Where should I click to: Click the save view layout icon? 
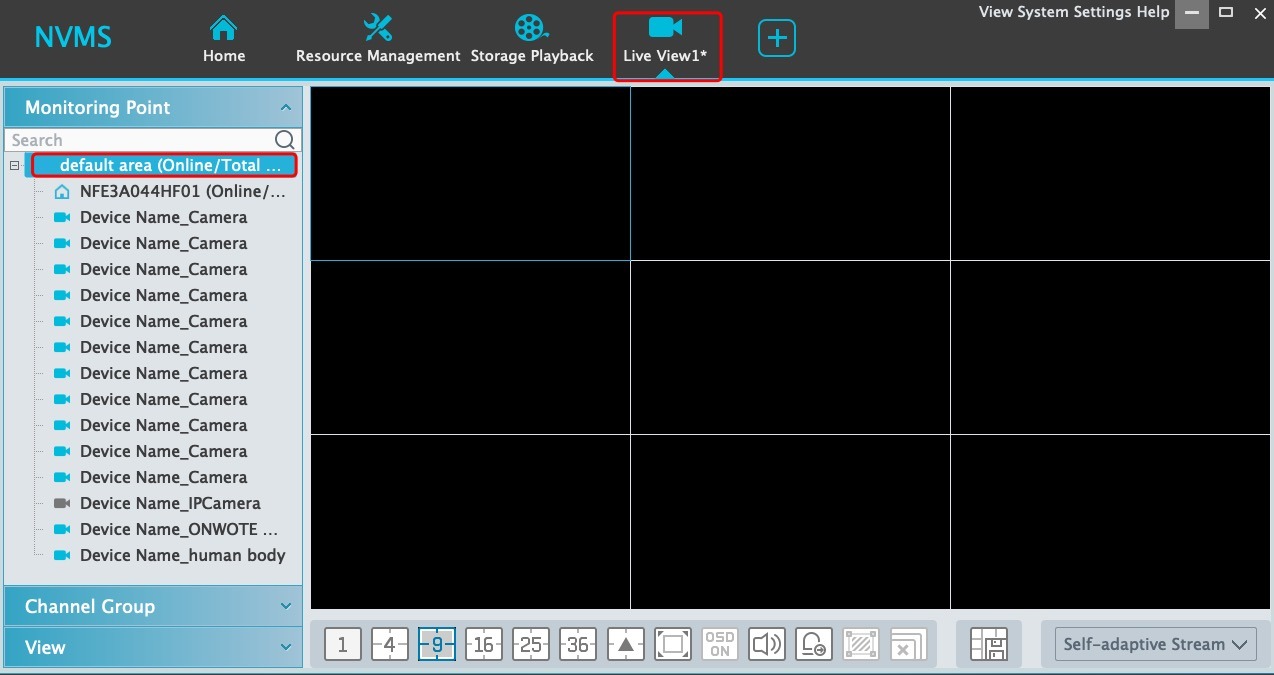(x=989, y=645)
